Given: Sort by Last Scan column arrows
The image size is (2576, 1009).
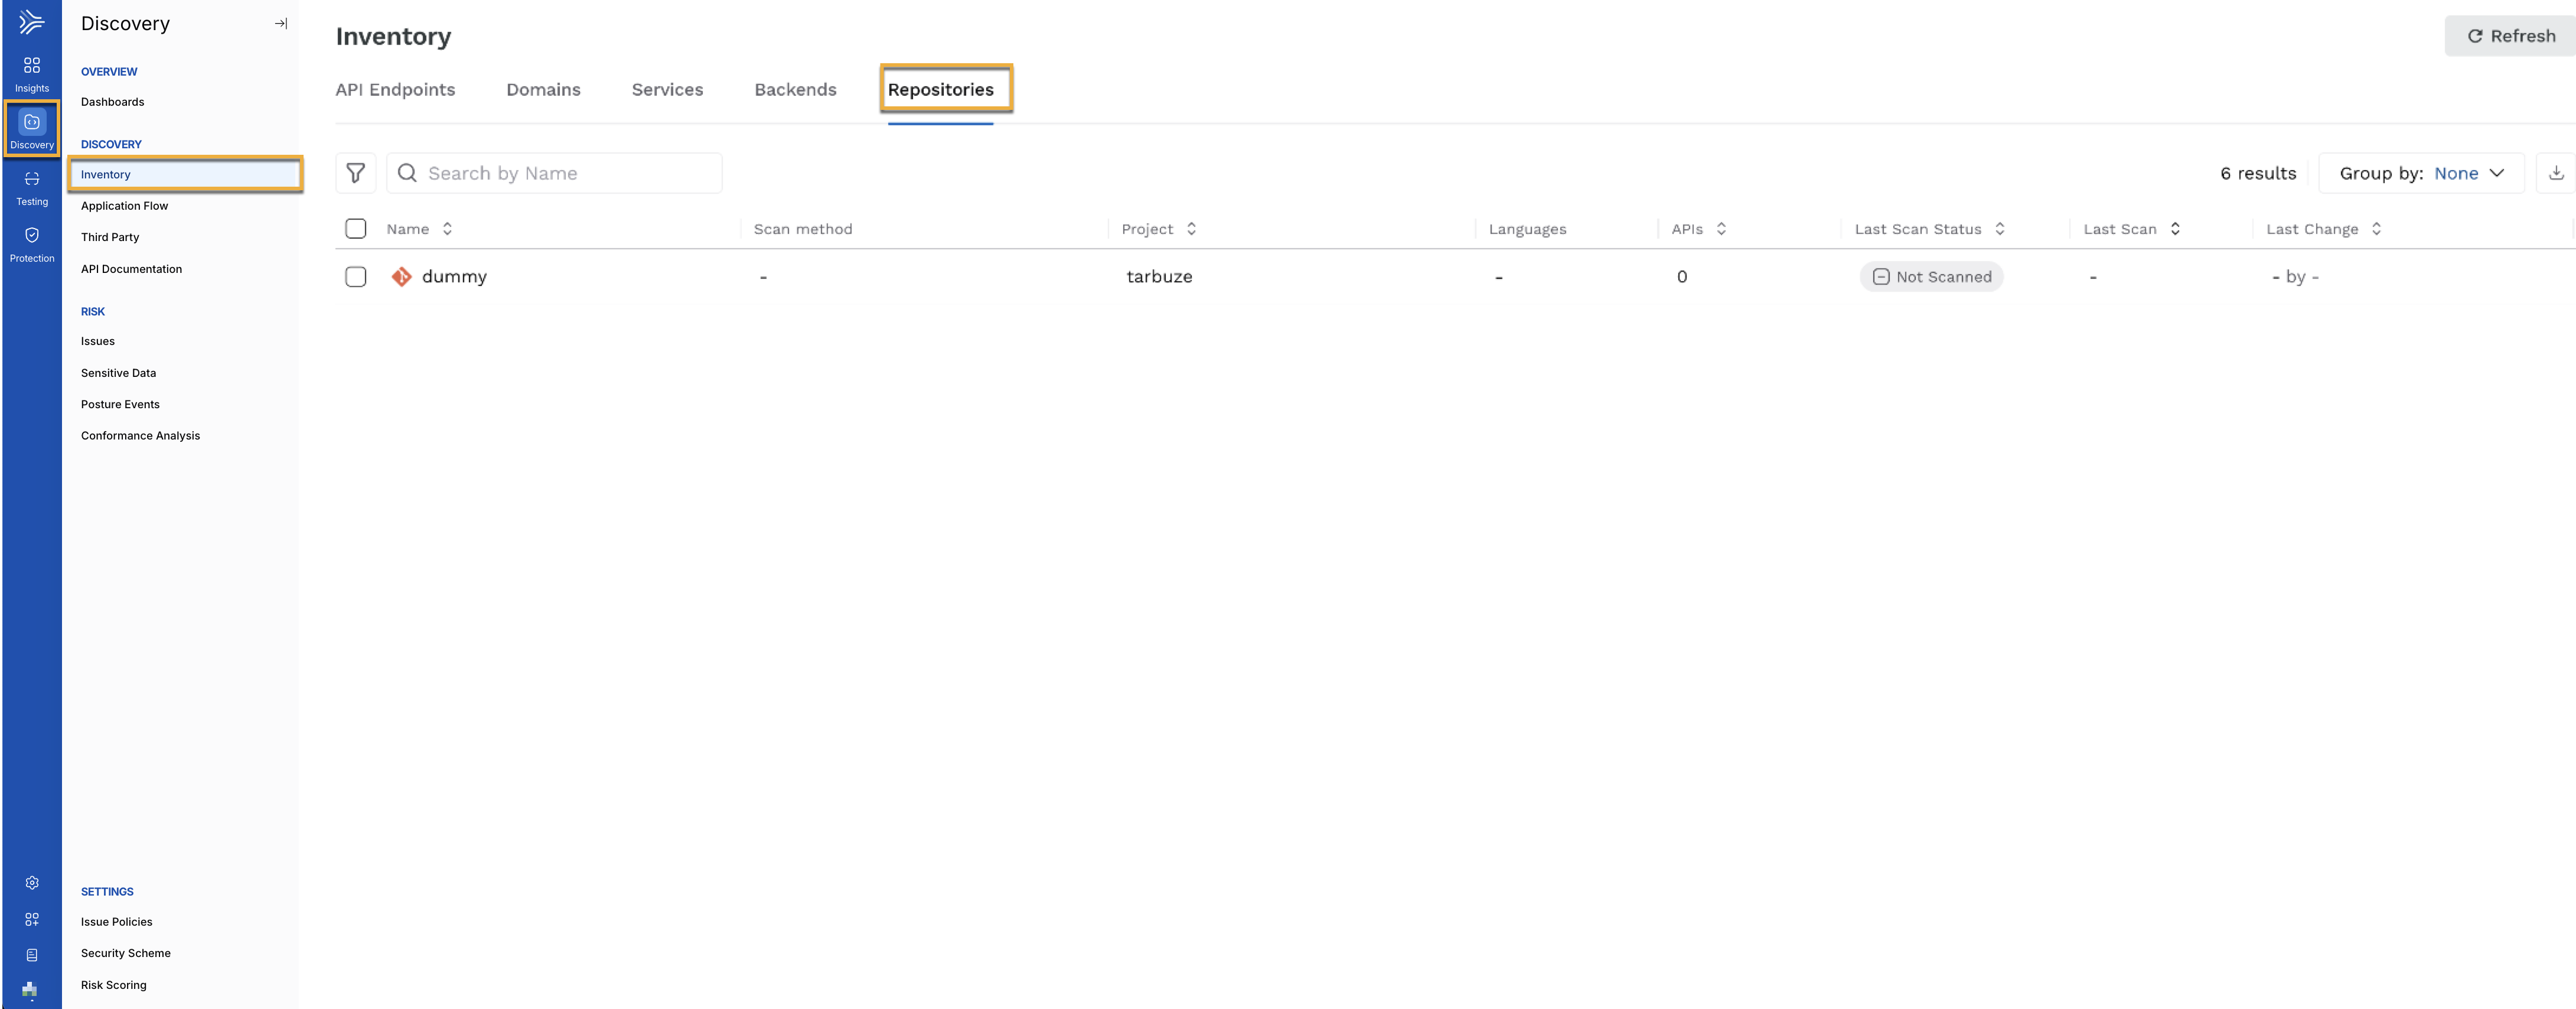Looking at the screenshot, I should (2175, 229).
